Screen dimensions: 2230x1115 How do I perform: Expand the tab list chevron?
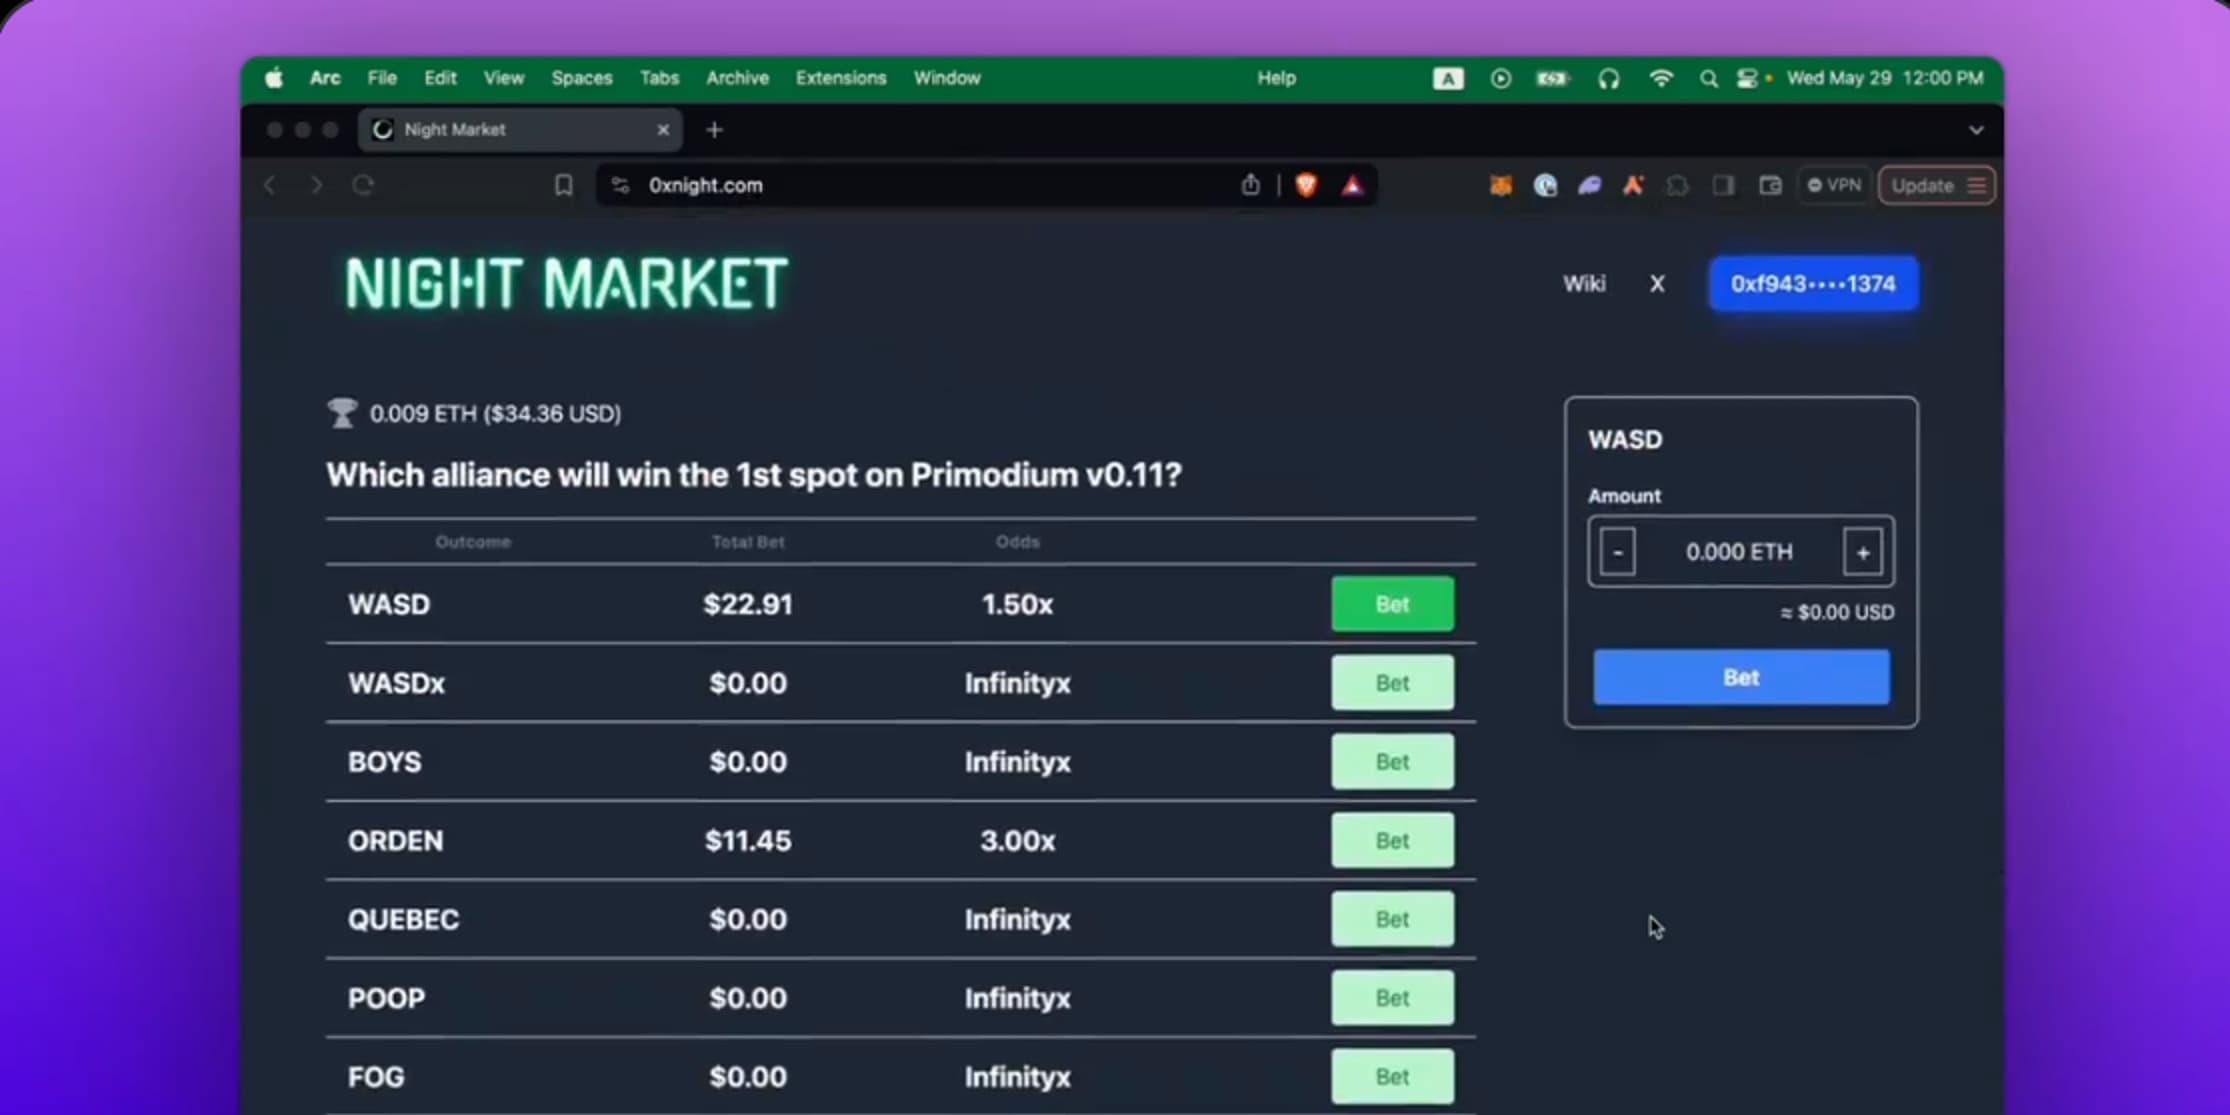pos(1976,130)
